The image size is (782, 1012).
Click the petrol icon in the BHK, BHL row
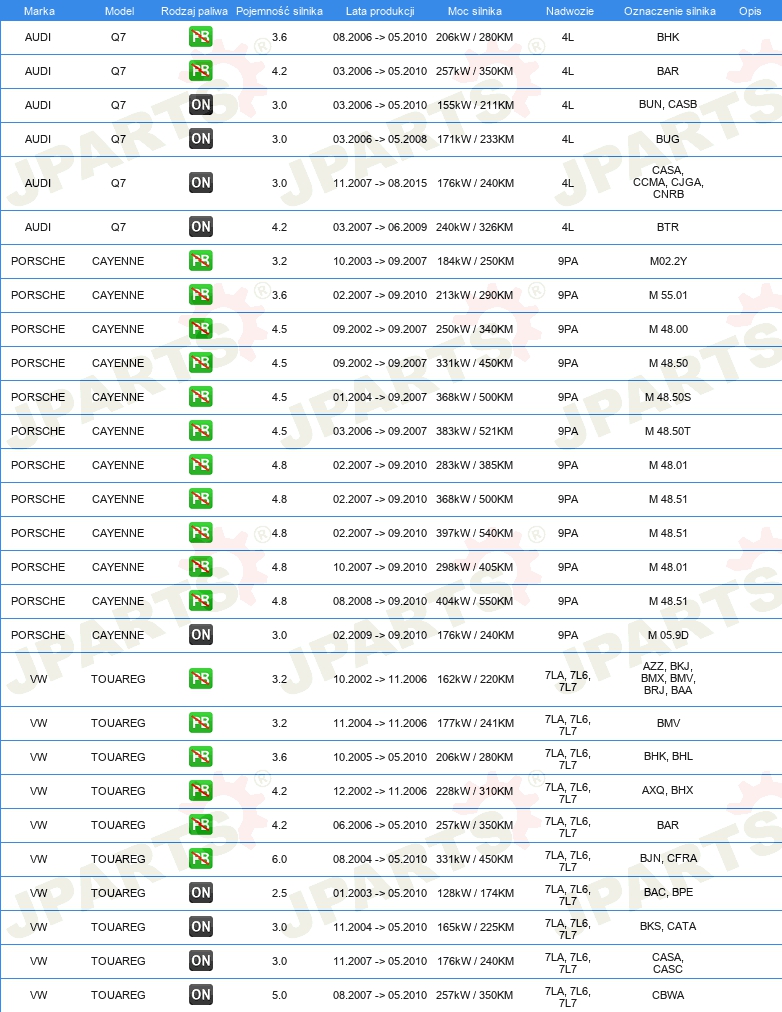[201, 756]
